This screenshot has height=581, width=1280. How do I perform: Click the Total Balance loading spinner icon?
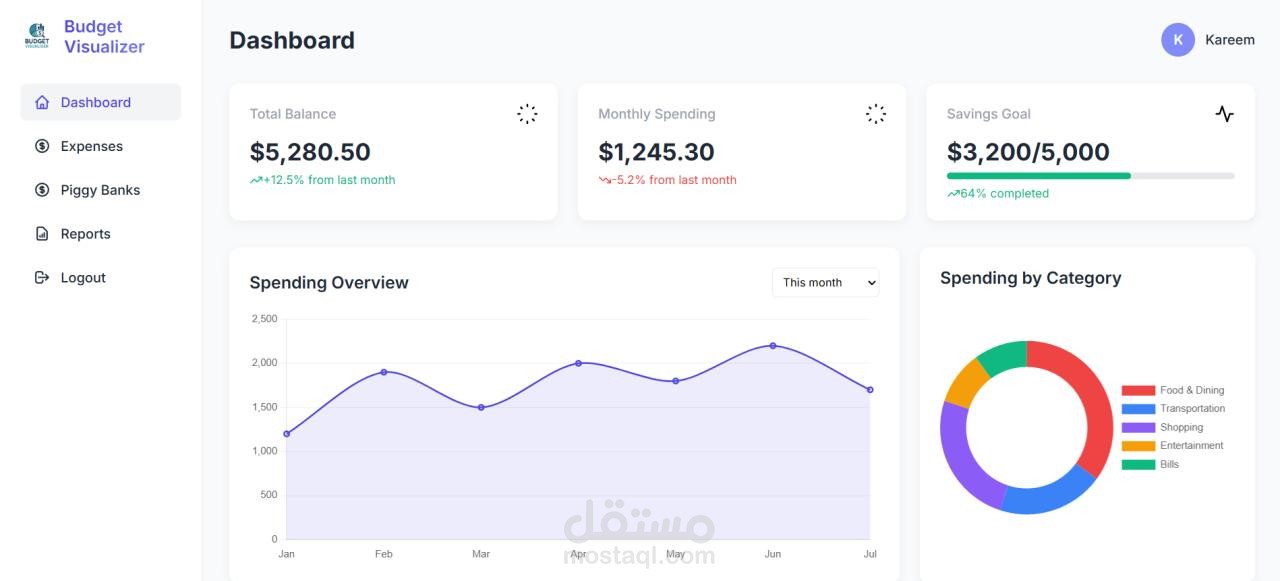click(527, 114)
